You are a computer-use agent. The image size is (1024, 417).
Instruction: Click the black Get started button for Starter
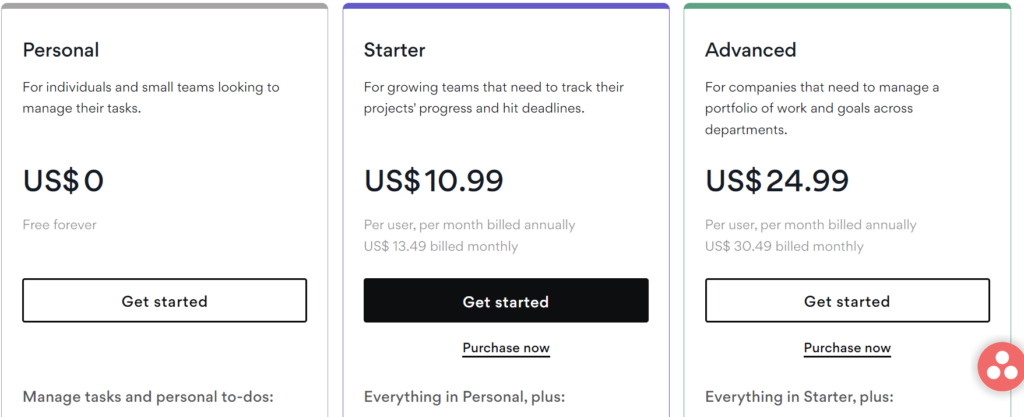pos(506,300)
